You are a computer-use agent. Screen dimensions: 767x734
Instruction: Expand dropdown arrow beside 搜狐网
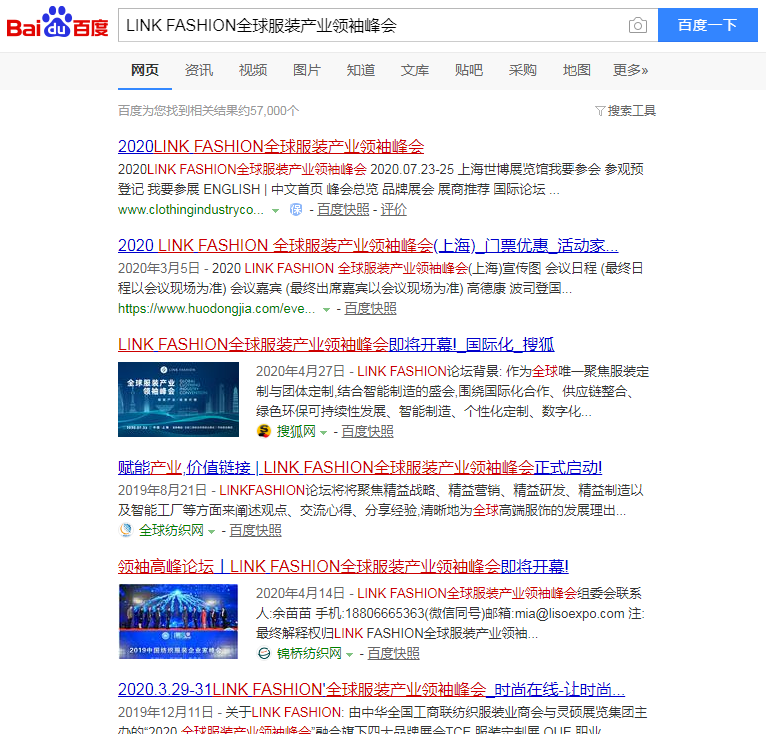pos(323,432)
